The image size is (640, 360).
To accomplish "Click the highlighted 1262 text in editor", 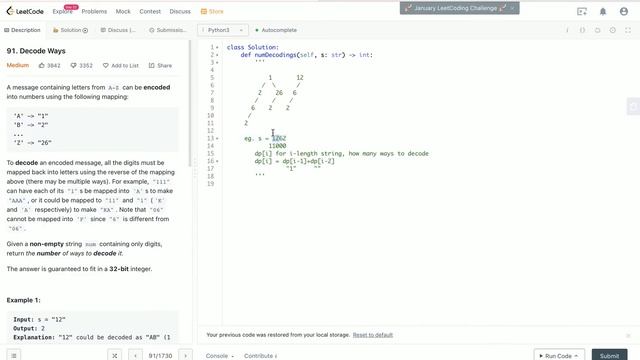I will click(279, 138).
